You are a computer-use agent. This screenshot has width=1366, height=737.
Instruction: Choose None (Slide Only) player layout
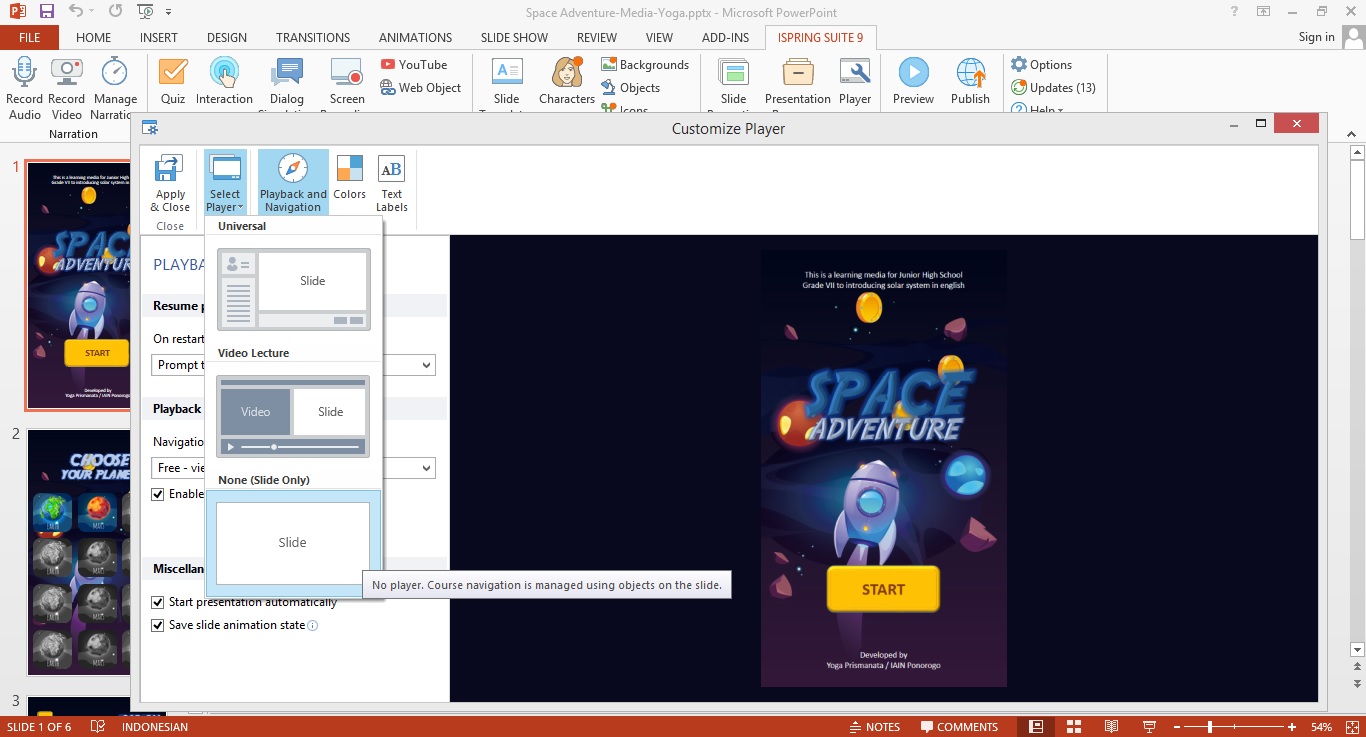tap(293, 543)
